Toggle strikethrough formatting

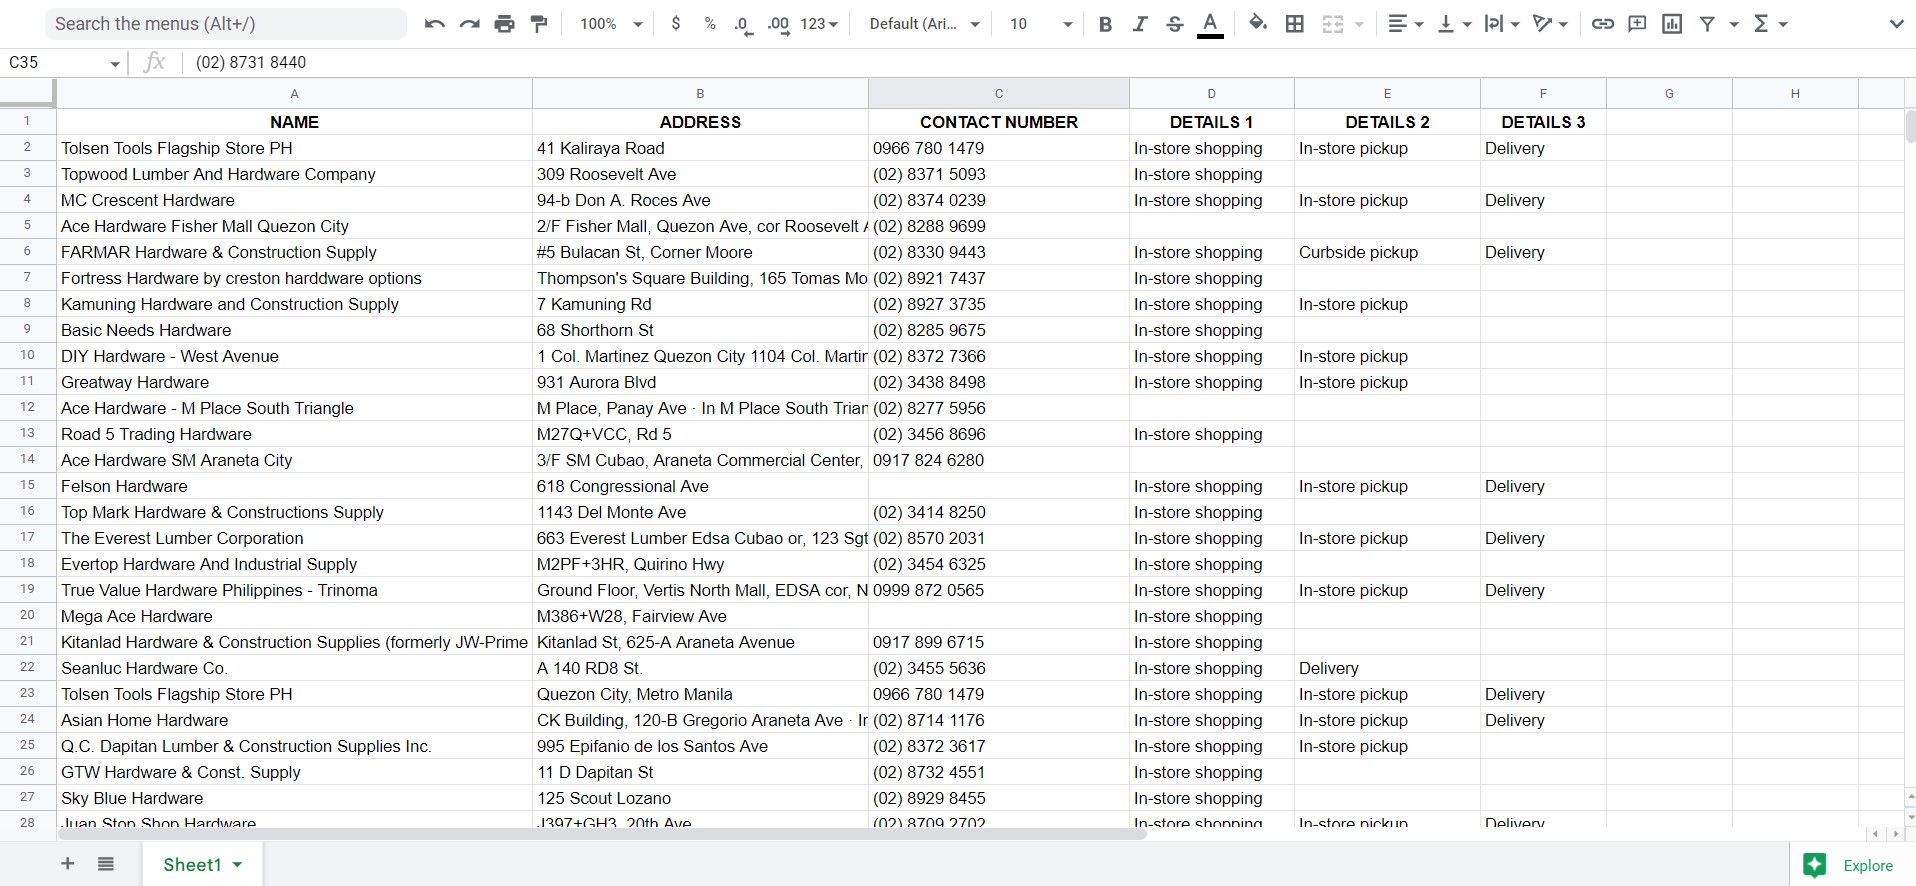(1175, 24)
